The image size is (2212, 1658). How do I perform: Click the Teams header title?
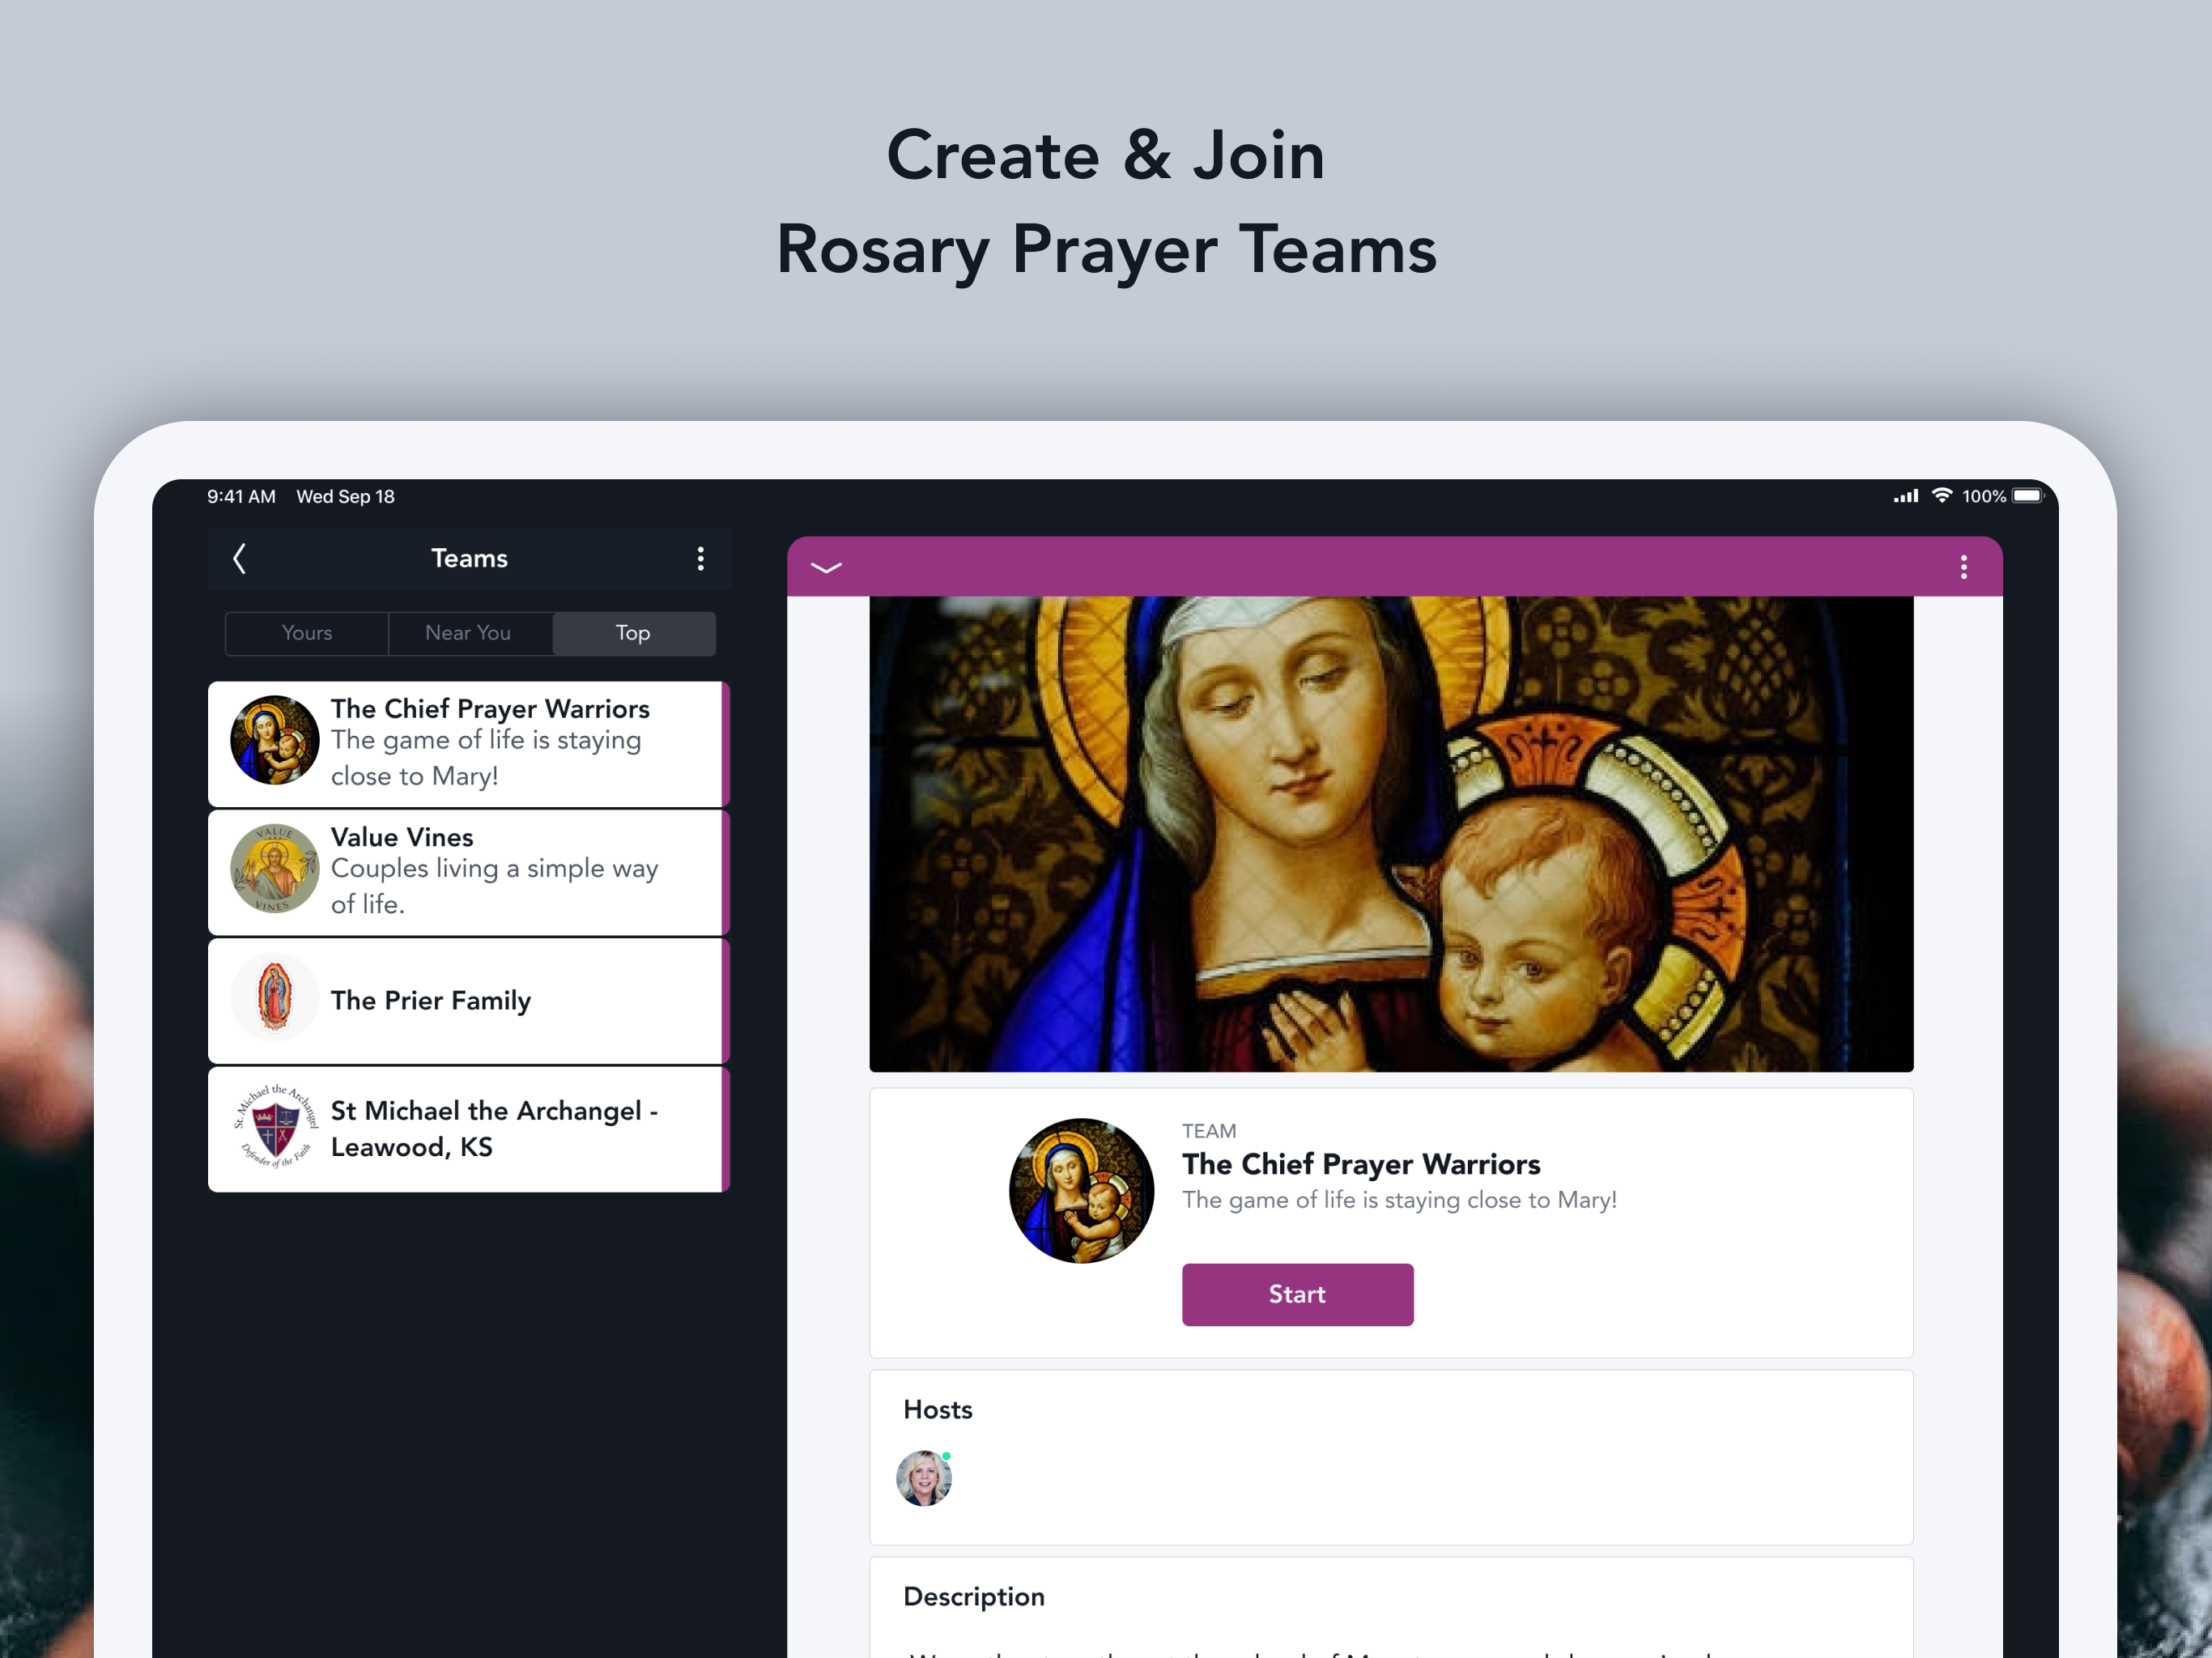pos(469,558)
